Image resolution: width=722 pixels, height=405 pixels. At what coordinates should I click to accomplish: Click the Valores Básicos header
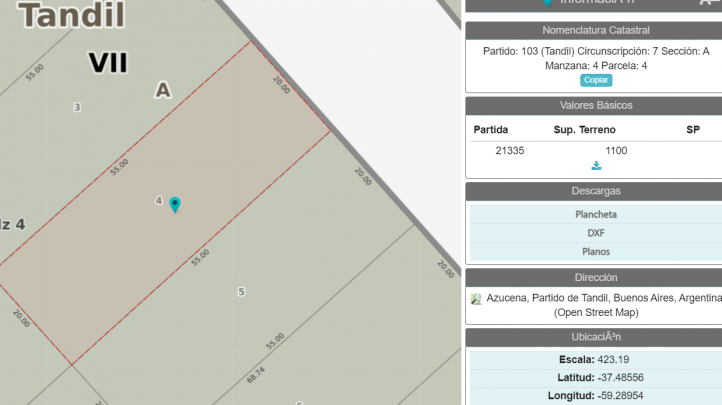coord(596,105)
